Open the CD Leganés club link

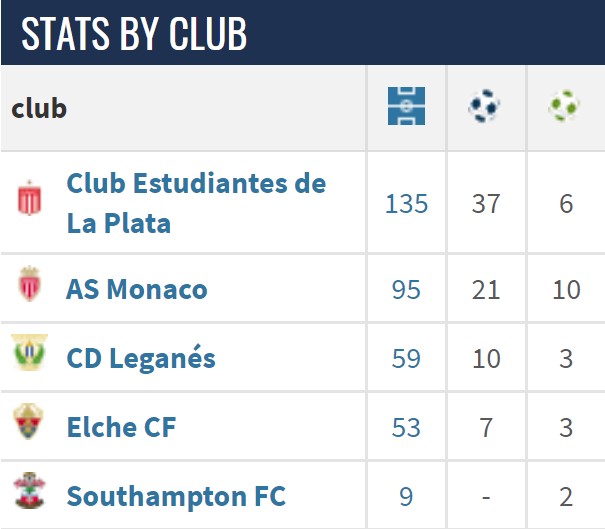[141, 358]
